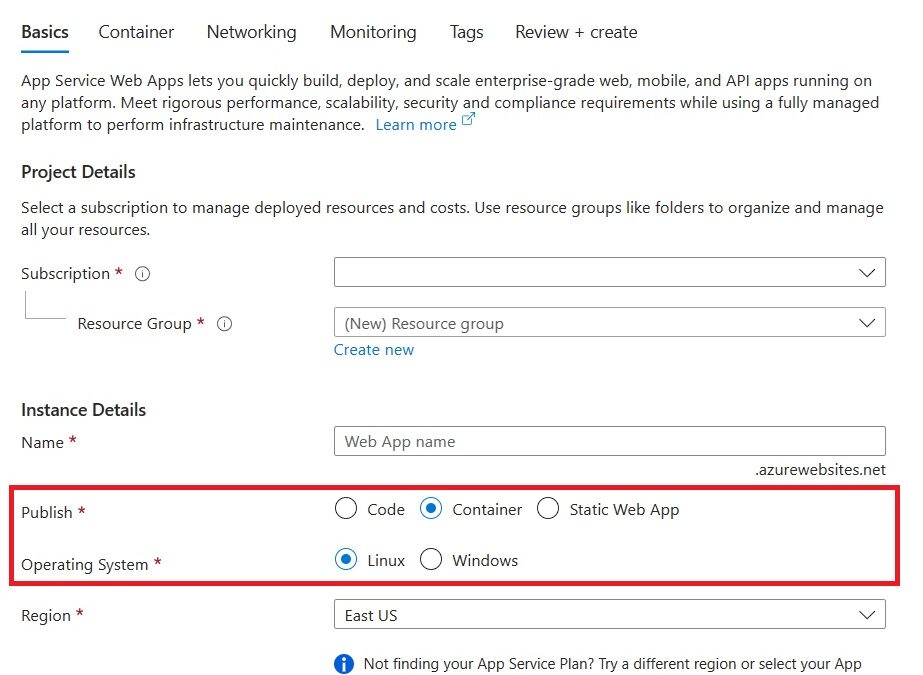Click the blue info icon below Region
Image resolution: width=923 pixels, height=675 pixels.
click(x=344, y=664)
